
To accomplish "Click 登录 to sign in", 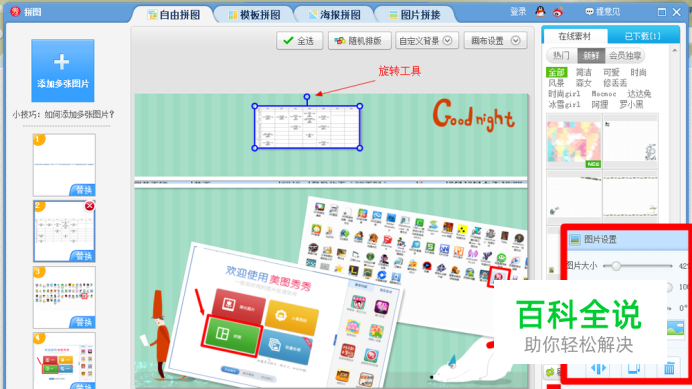I will pos(518,12).
